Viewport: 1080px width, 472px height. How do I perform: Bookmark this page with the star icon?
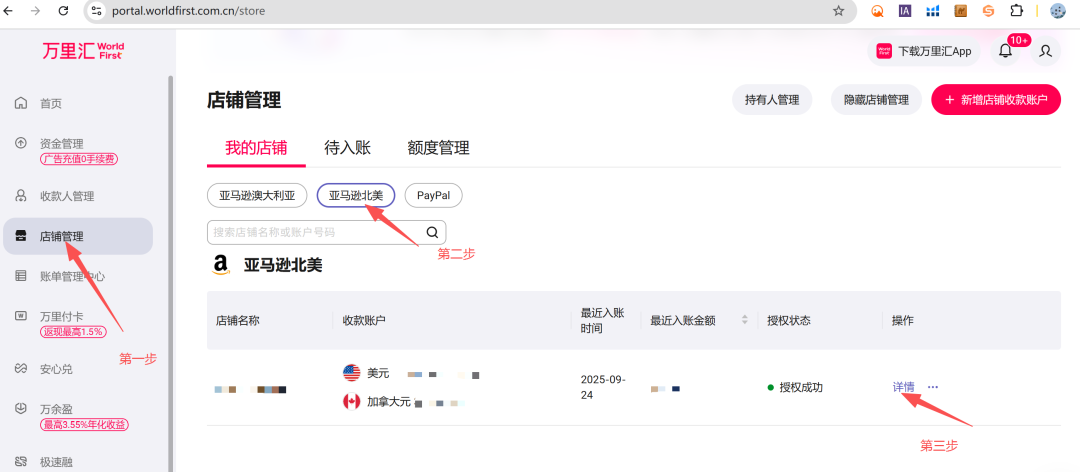pyautogui.click(x=838, y=10)
